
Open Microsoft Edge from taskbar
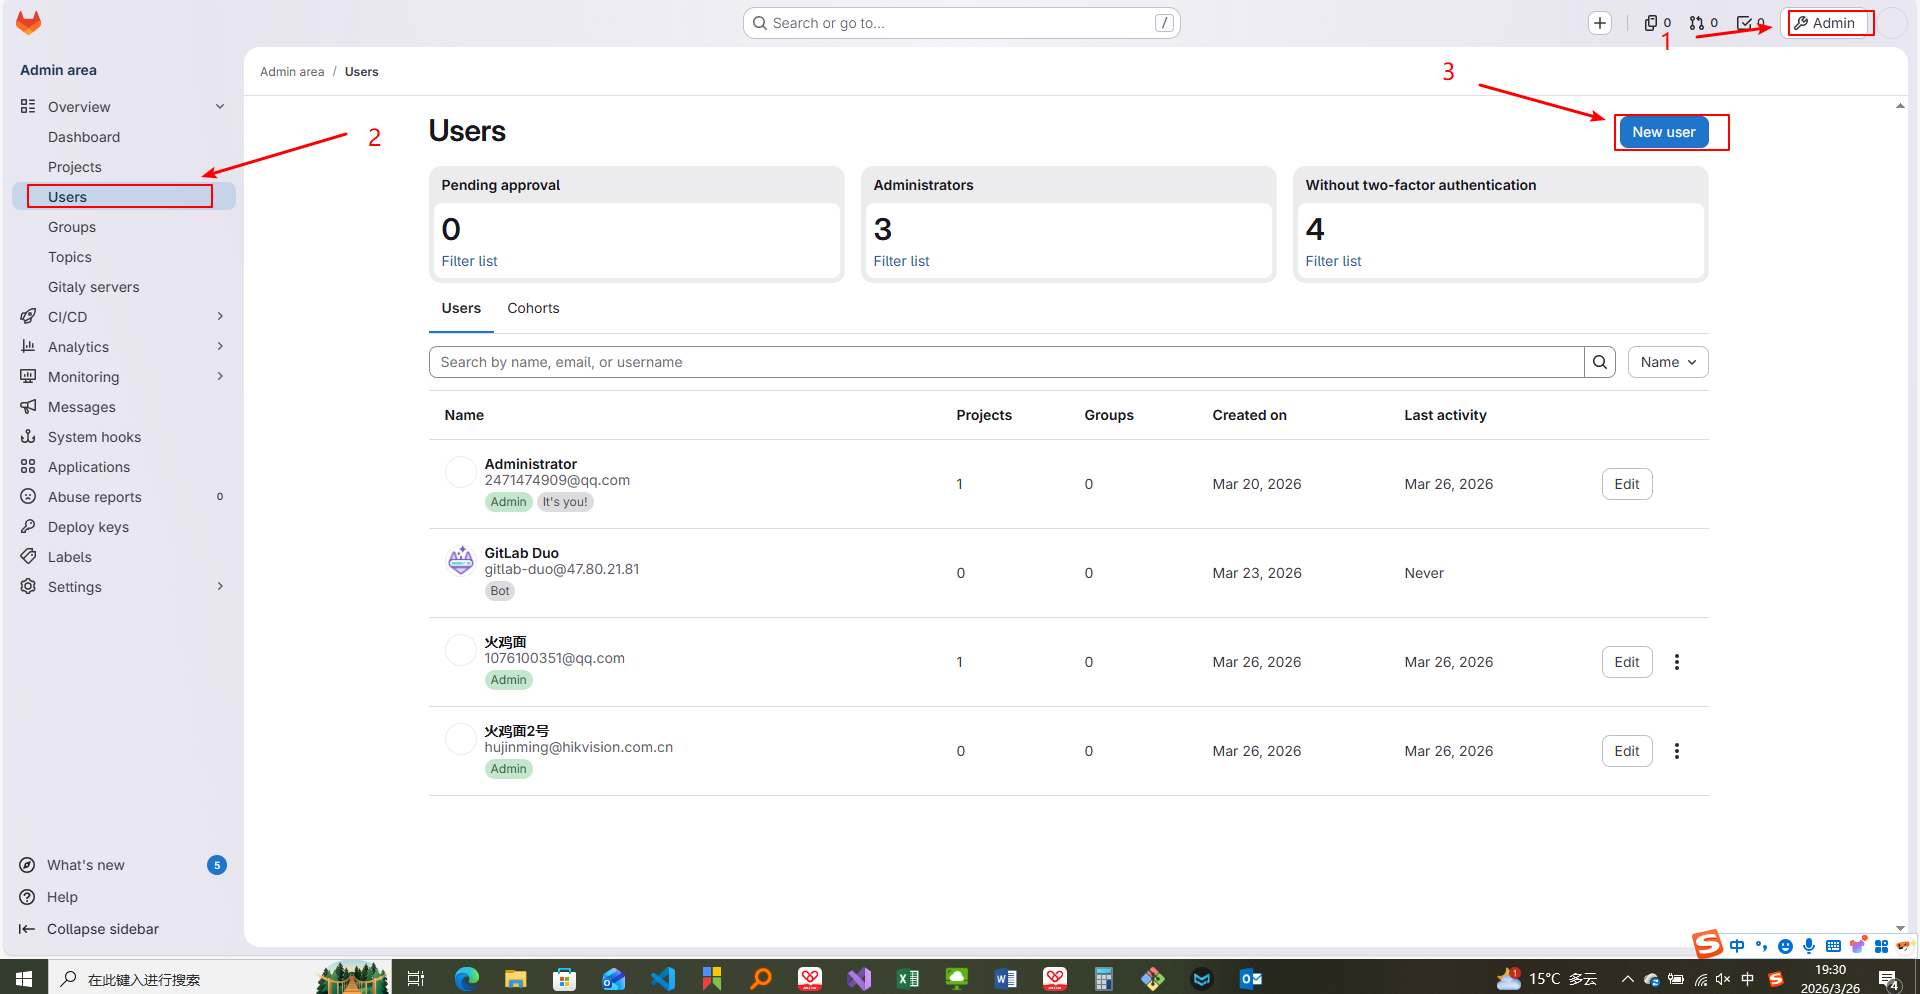(x=467, y=978)
